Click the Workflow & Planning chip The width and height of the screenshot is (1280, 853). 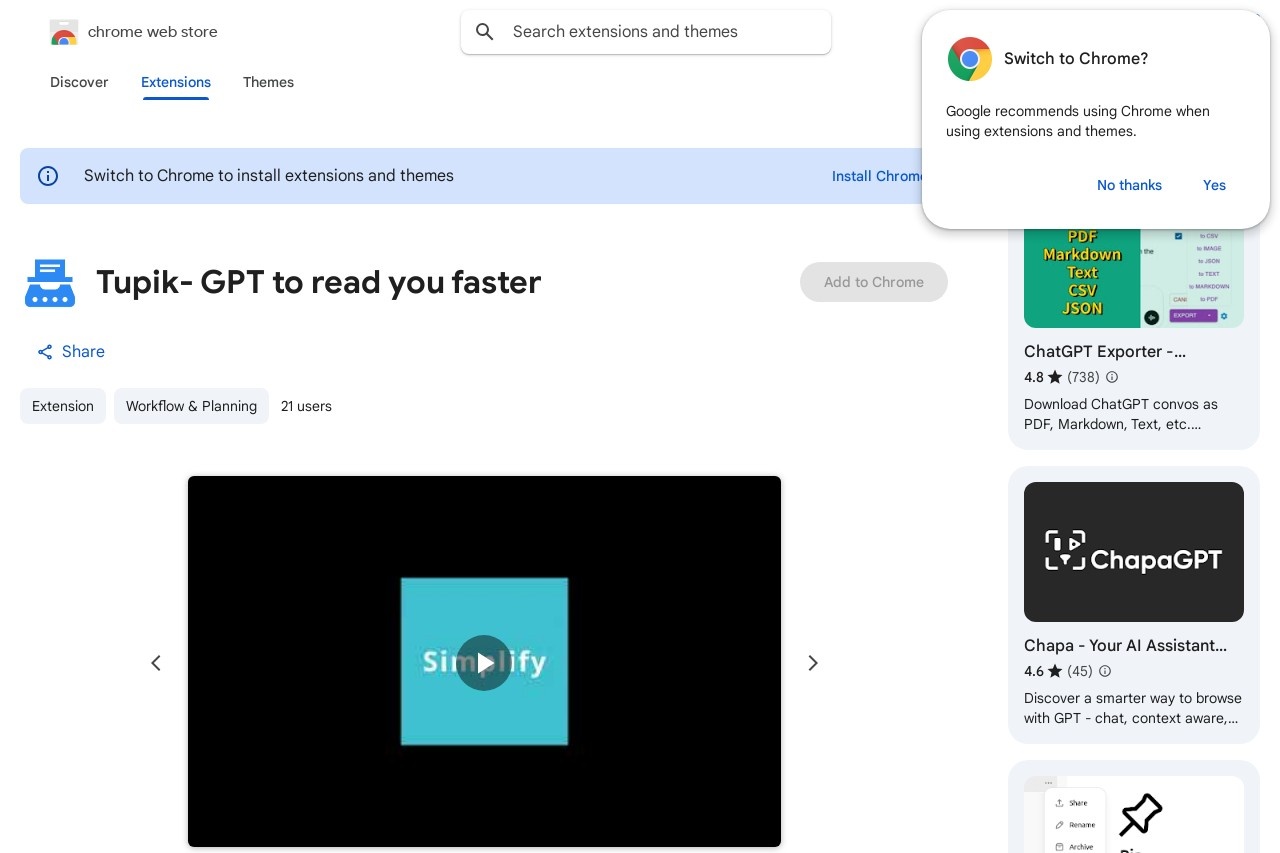pyautogui.click(x=191, y=406)
